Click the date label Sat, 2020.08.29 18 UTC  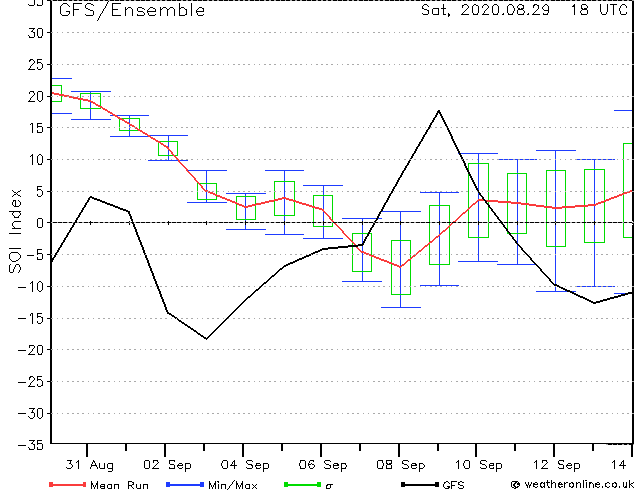pos(524,10)
